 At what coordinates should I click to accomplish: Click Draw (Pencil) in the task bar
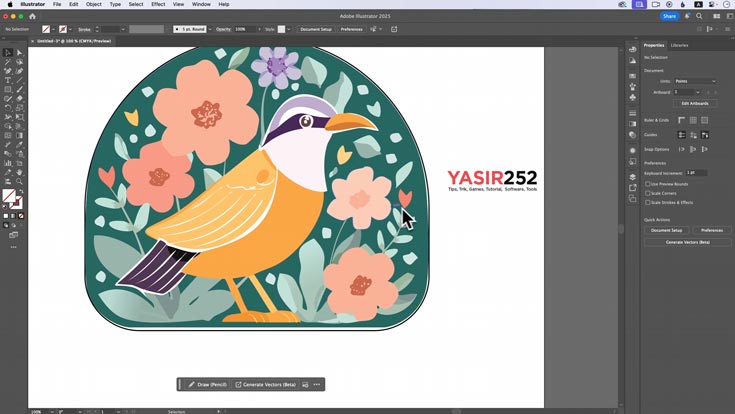click(208, 384)
